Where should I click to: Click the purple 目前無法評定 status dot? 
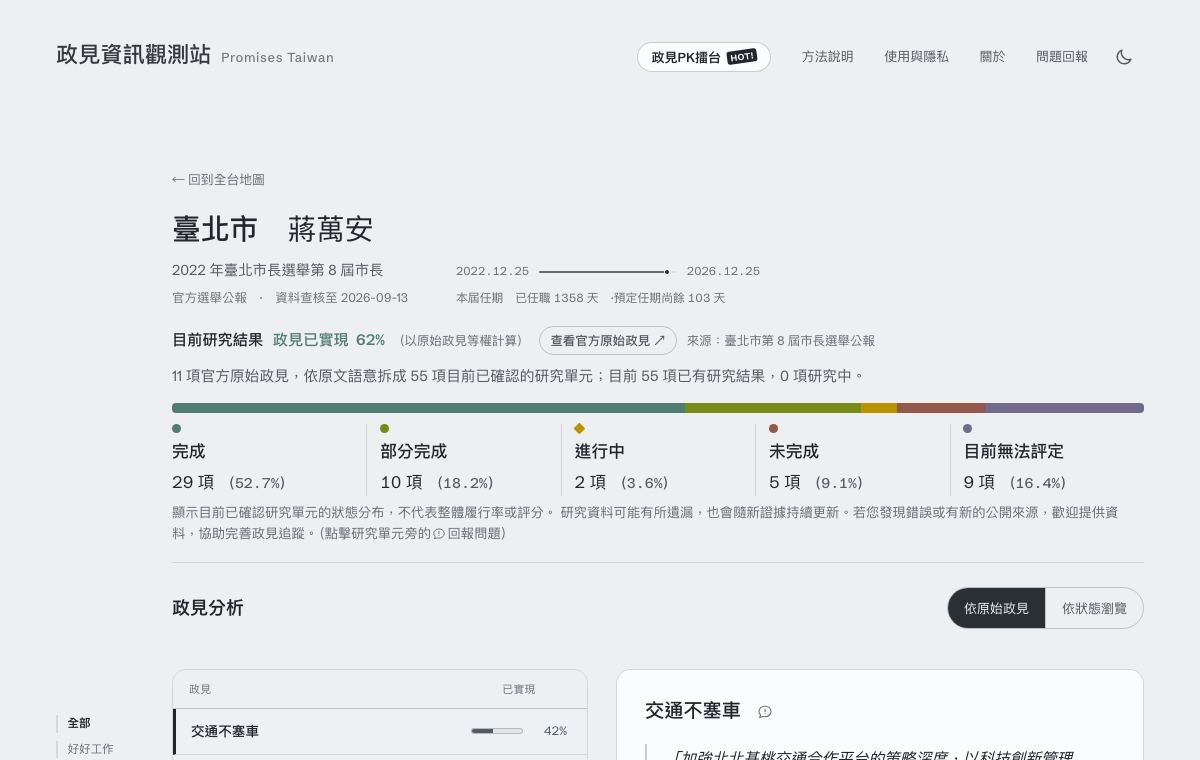[x=967, y=428]
